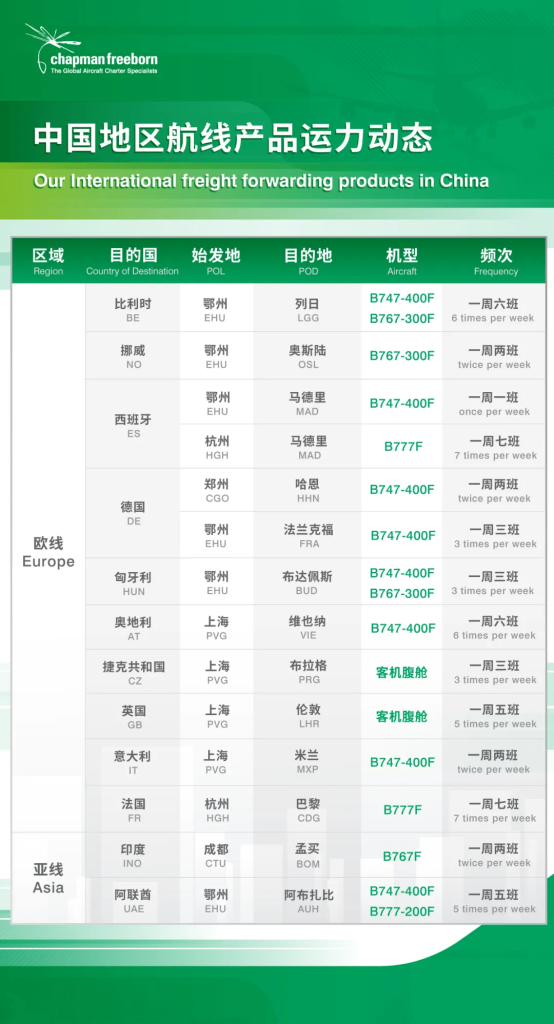554x1024 pixels.
Task: Click the LGG destination cell
Action: 308,310
